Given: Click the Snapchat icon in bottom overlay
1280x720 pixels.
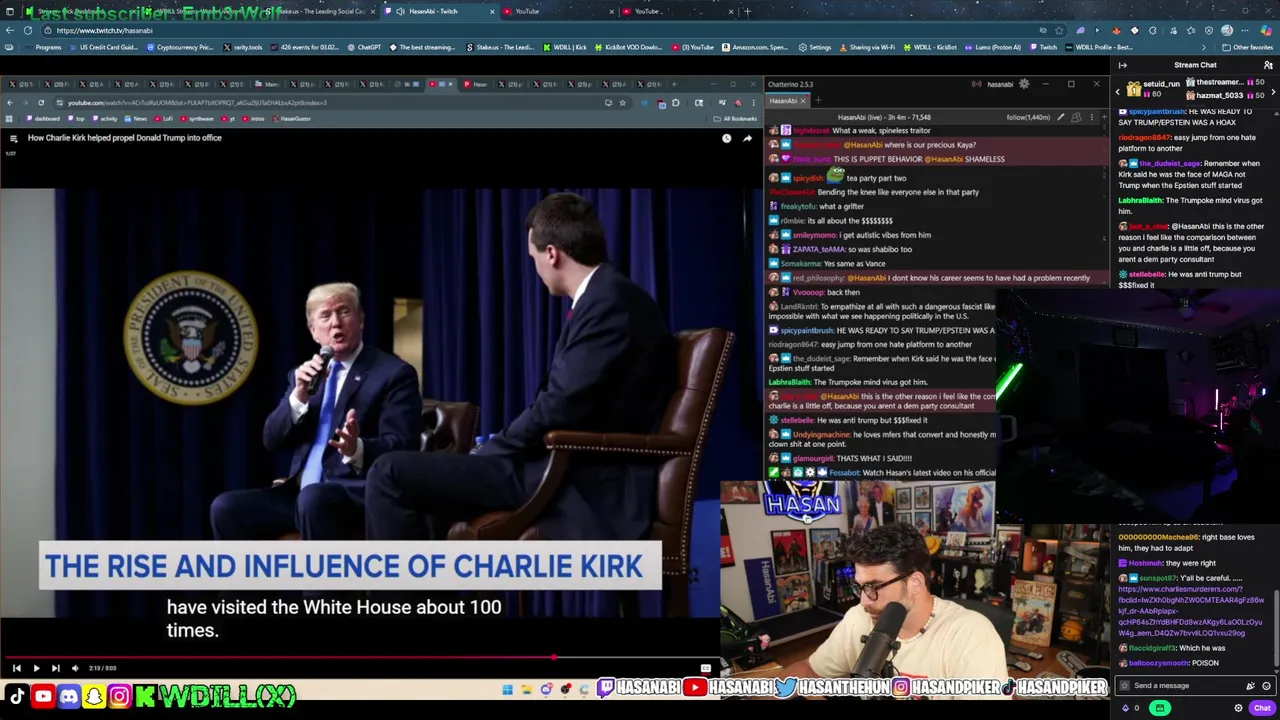Looking at the screenshot, I should 94,695.
